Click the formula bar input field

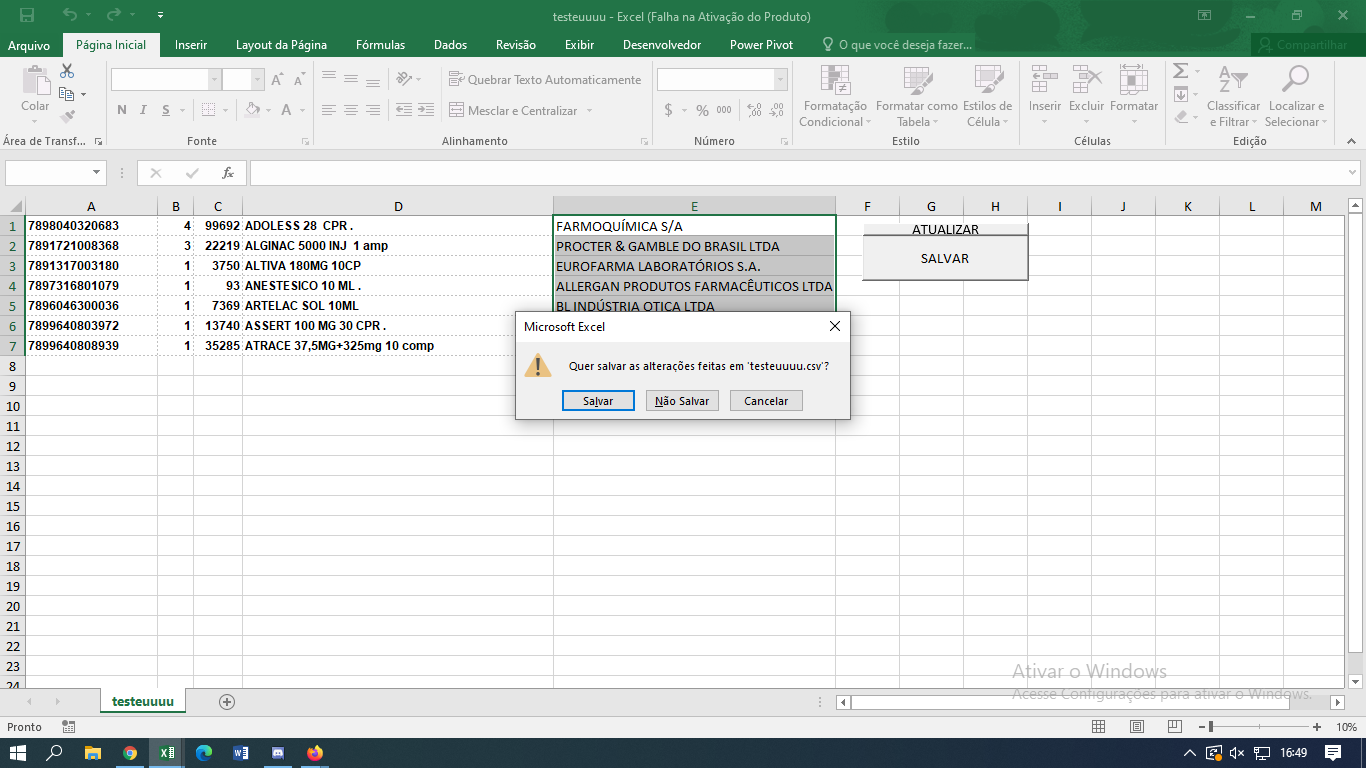click(x=804, y=173)
